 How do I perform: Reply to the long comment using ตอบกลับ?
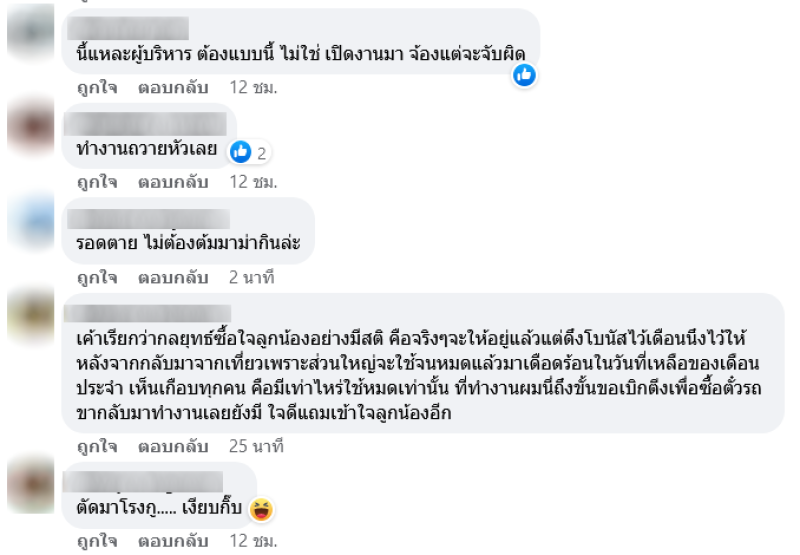coord(172,446)
